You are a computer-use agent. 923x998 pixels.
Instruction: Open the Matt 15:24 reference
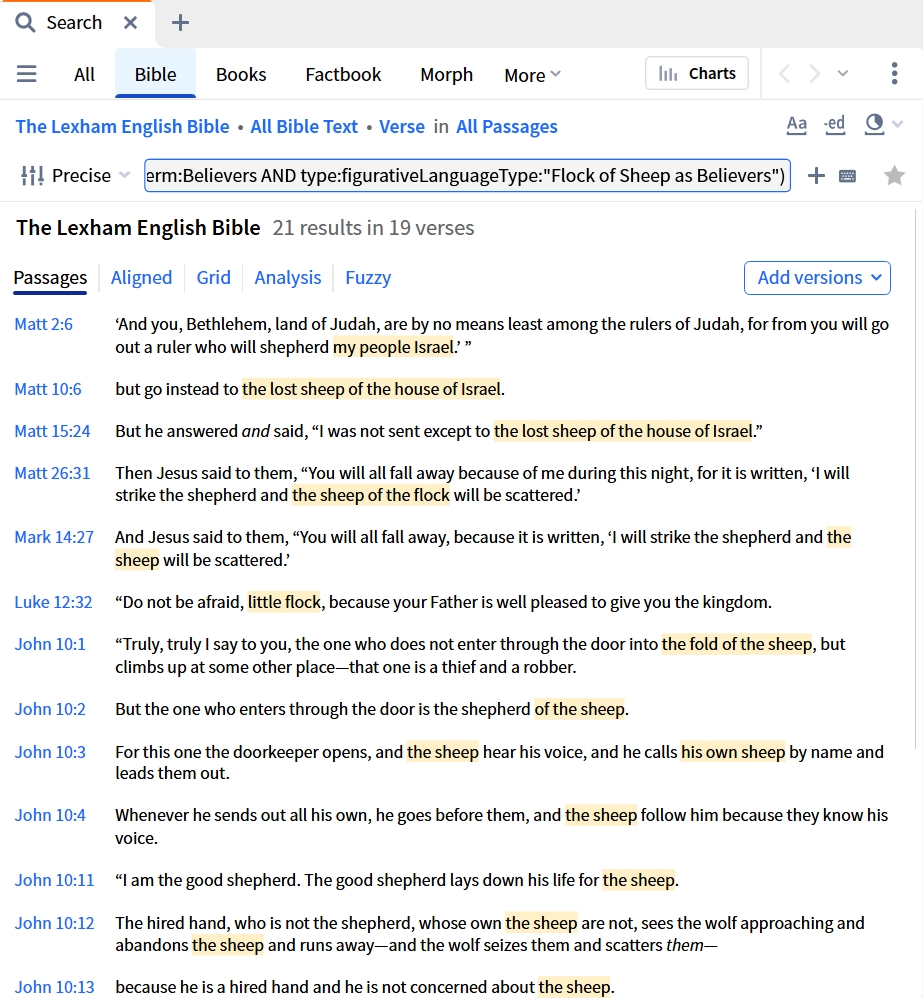click(x=52, y=431)
